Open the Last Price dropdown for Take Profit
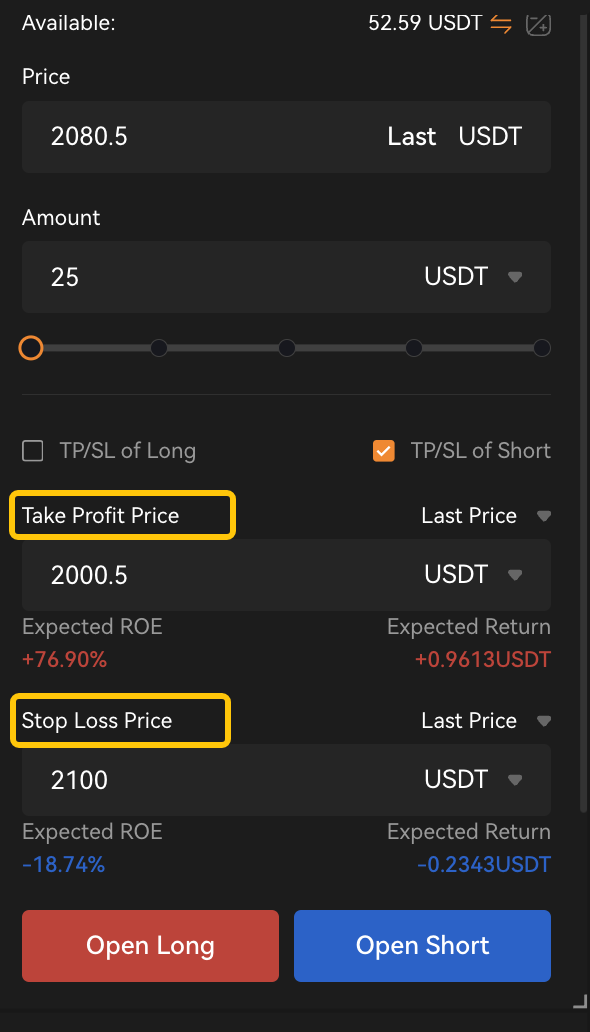 (x=541, y=516)
